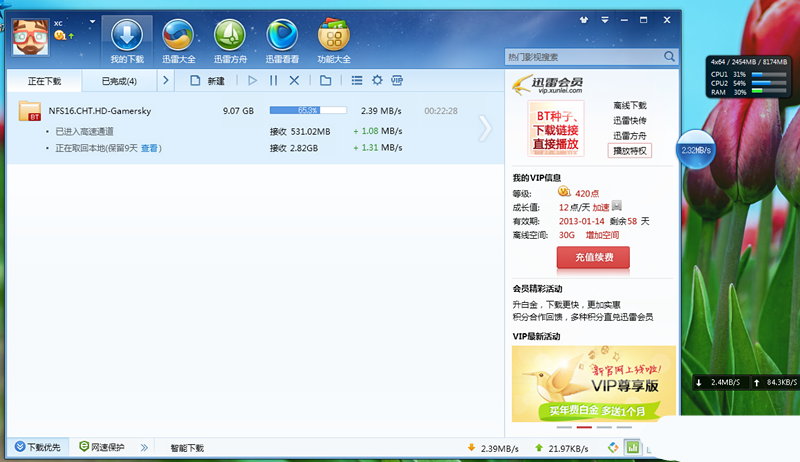This screenshot has width=800, height=462.
Task: Click the BT folder icon of the task
Action: point(30,111)
